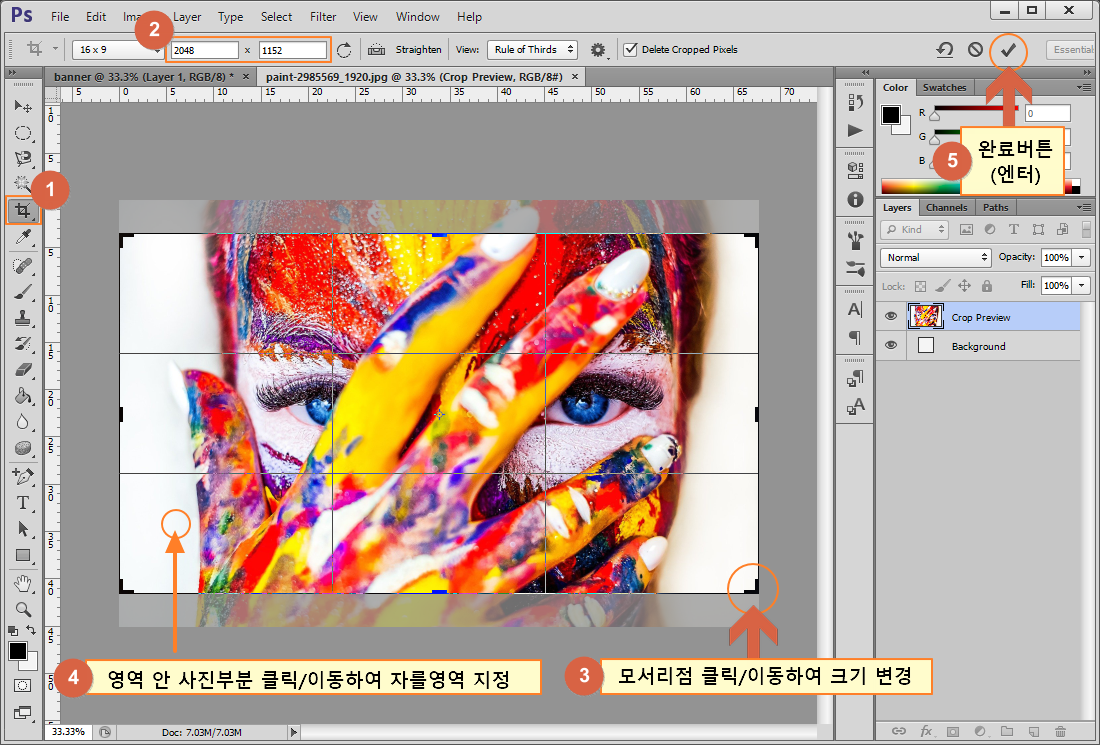This screenshot has width=1100, height=745.
Task: Select the Path Selection tool
Action: tap(22, 528)
